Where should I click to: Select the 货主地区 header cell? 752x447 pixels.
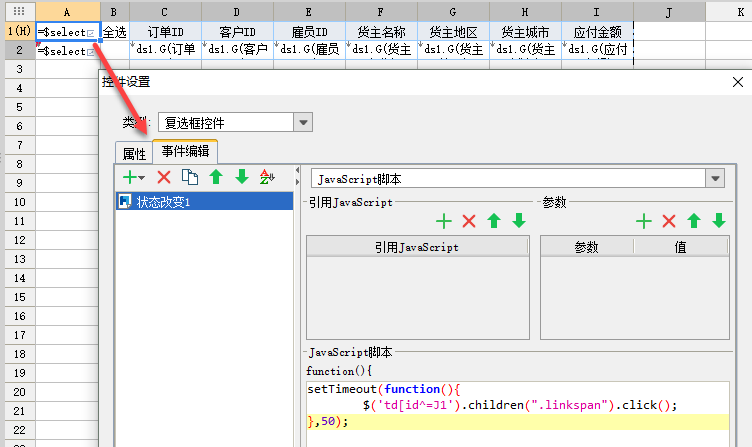point(453,32)
